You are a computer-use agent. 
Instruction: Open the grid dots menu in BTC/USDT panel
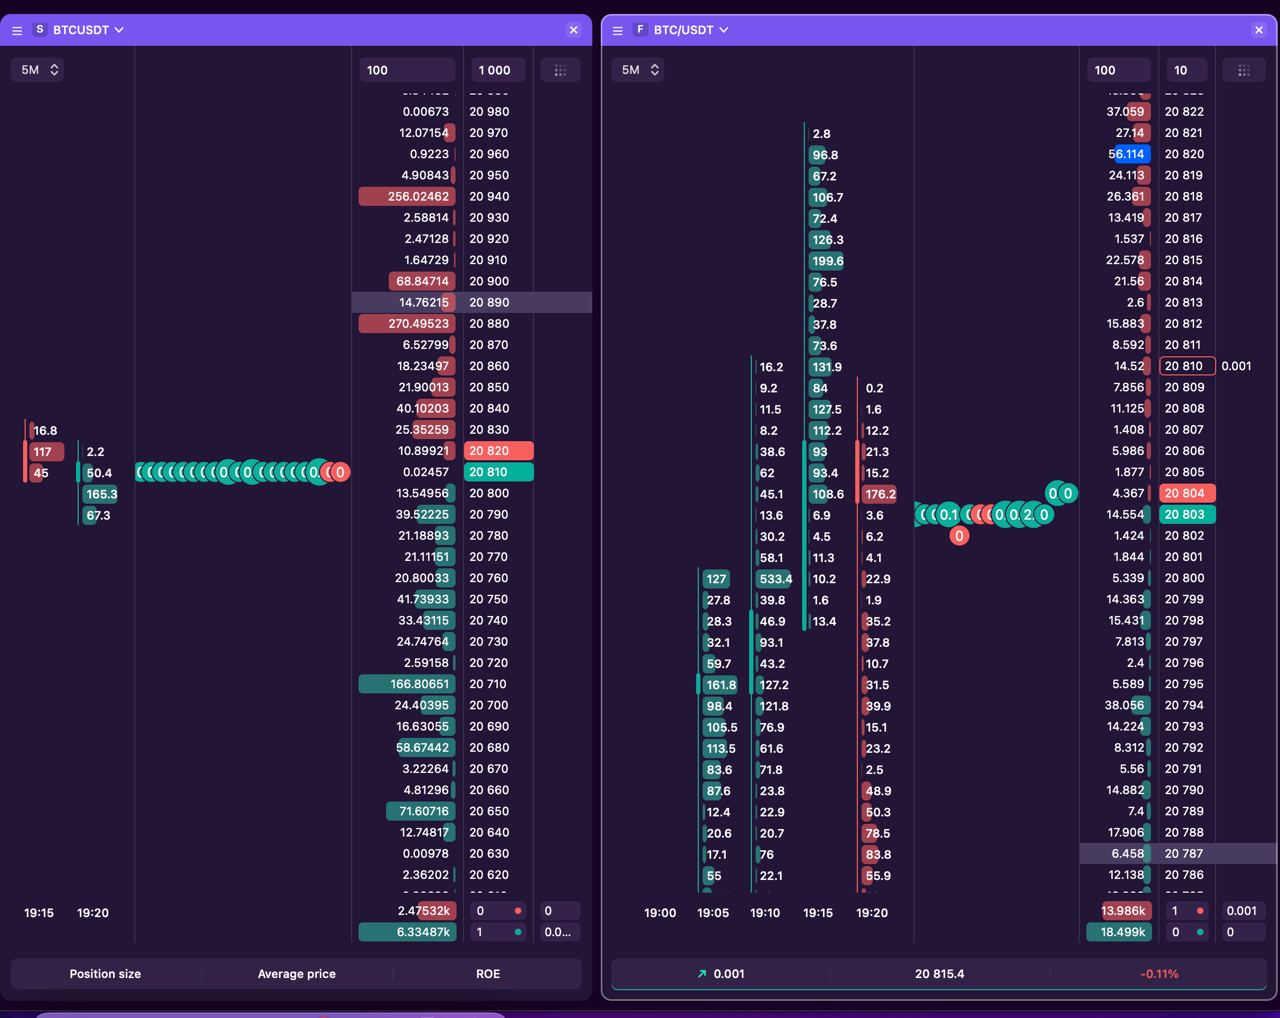1244,70
